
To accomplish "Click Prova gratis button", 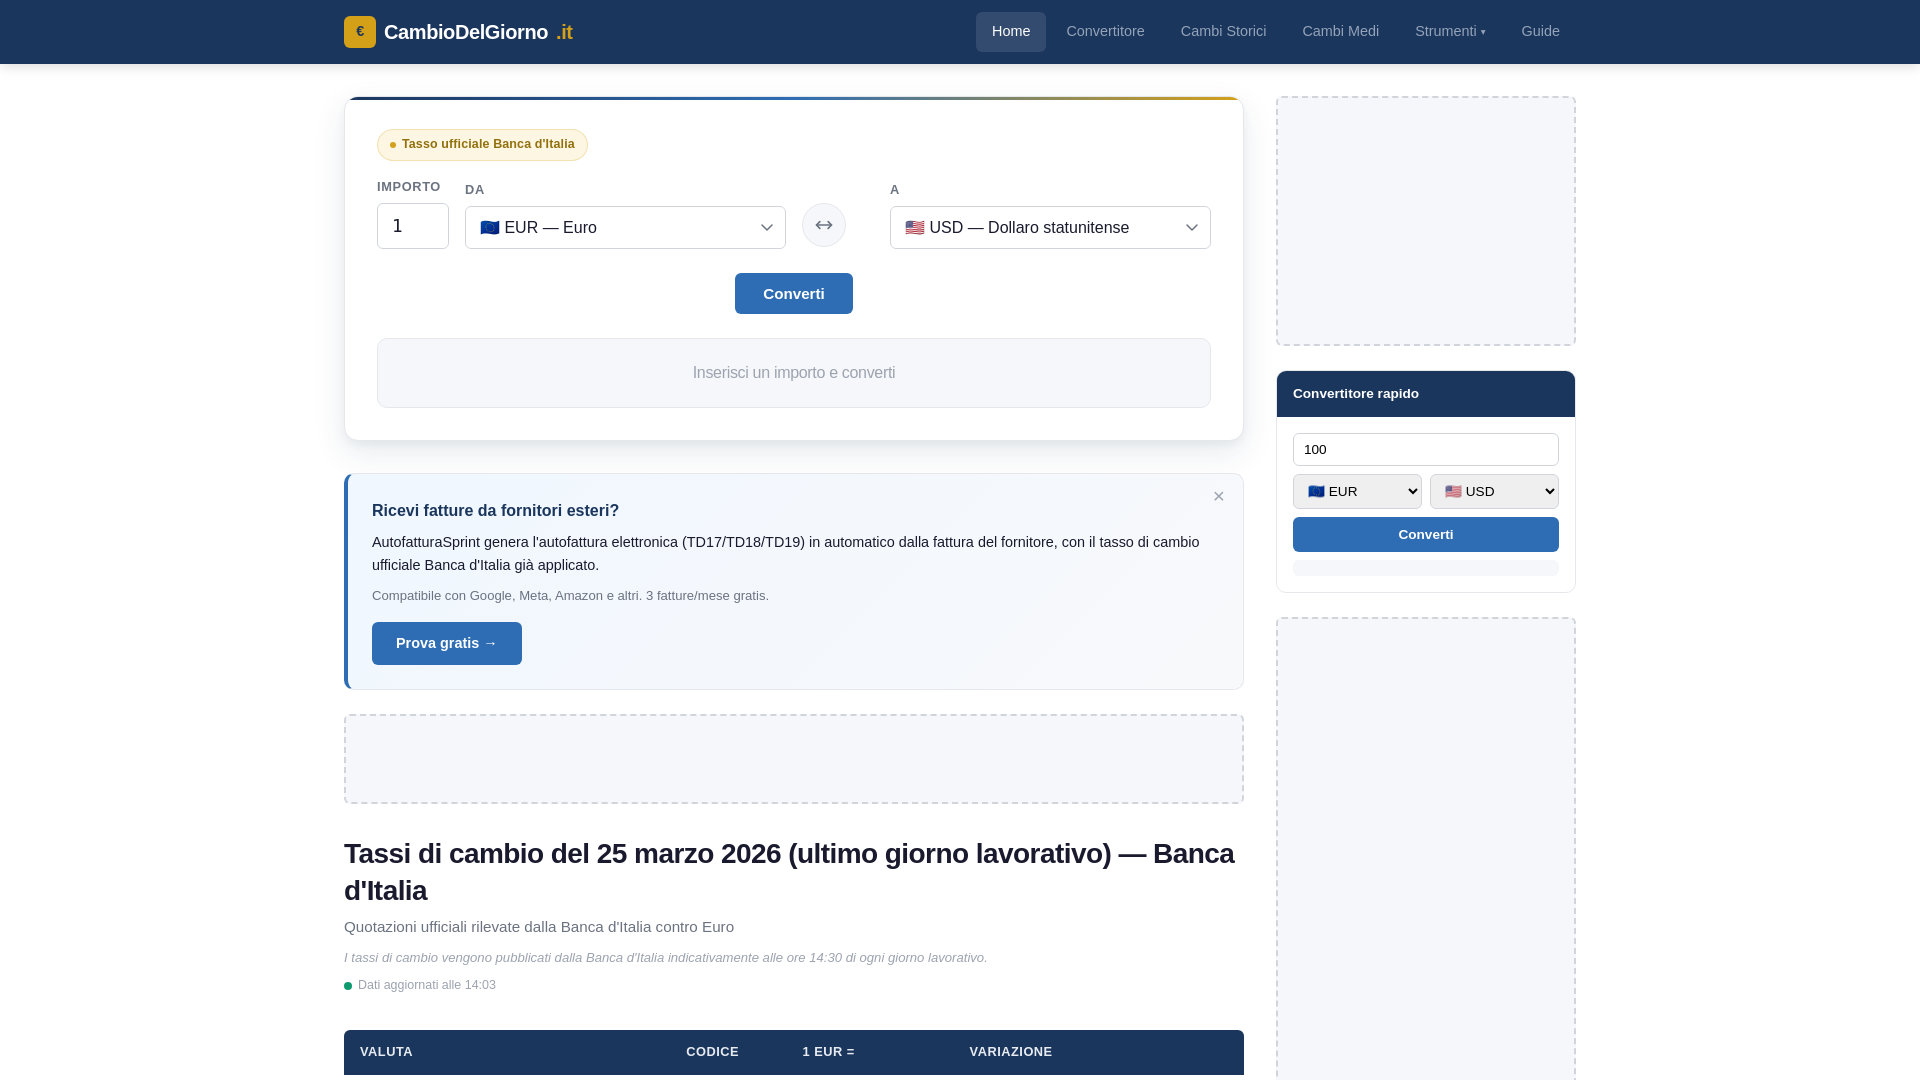I will pos(447,643).
